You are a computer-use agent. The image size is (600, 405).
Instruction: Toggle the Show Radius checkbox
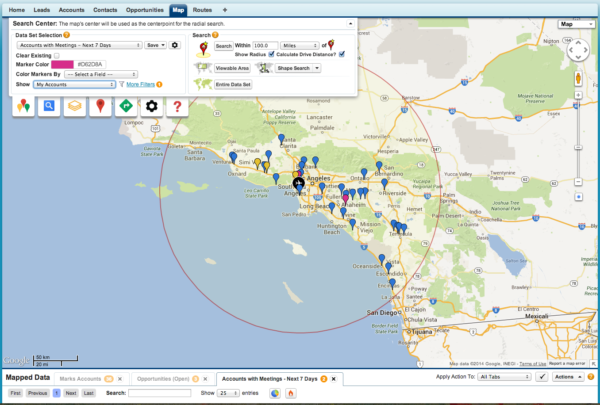coord(271,54)
